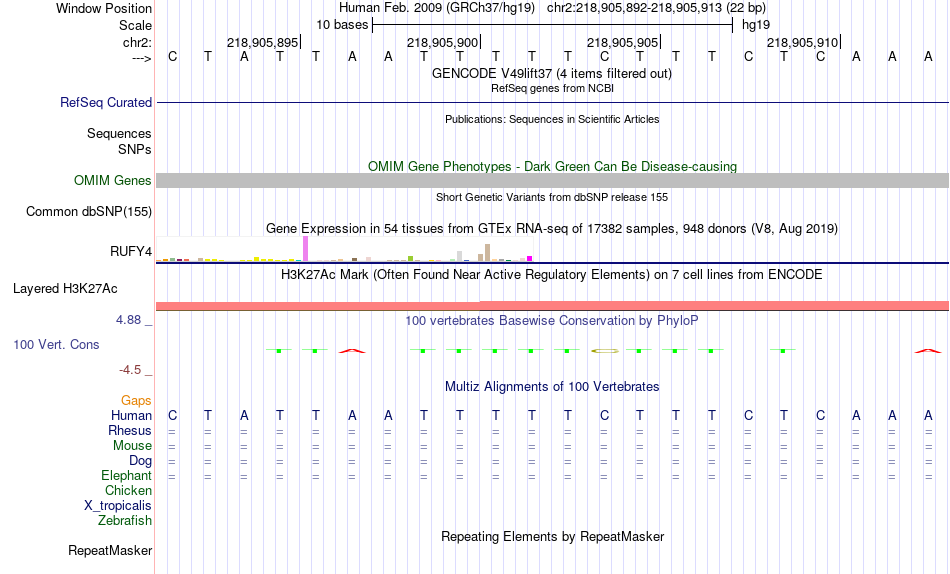Screen dimensions: 950x574
Task: Click the Rhesus alignment row label
Action: tap(130, 430)
